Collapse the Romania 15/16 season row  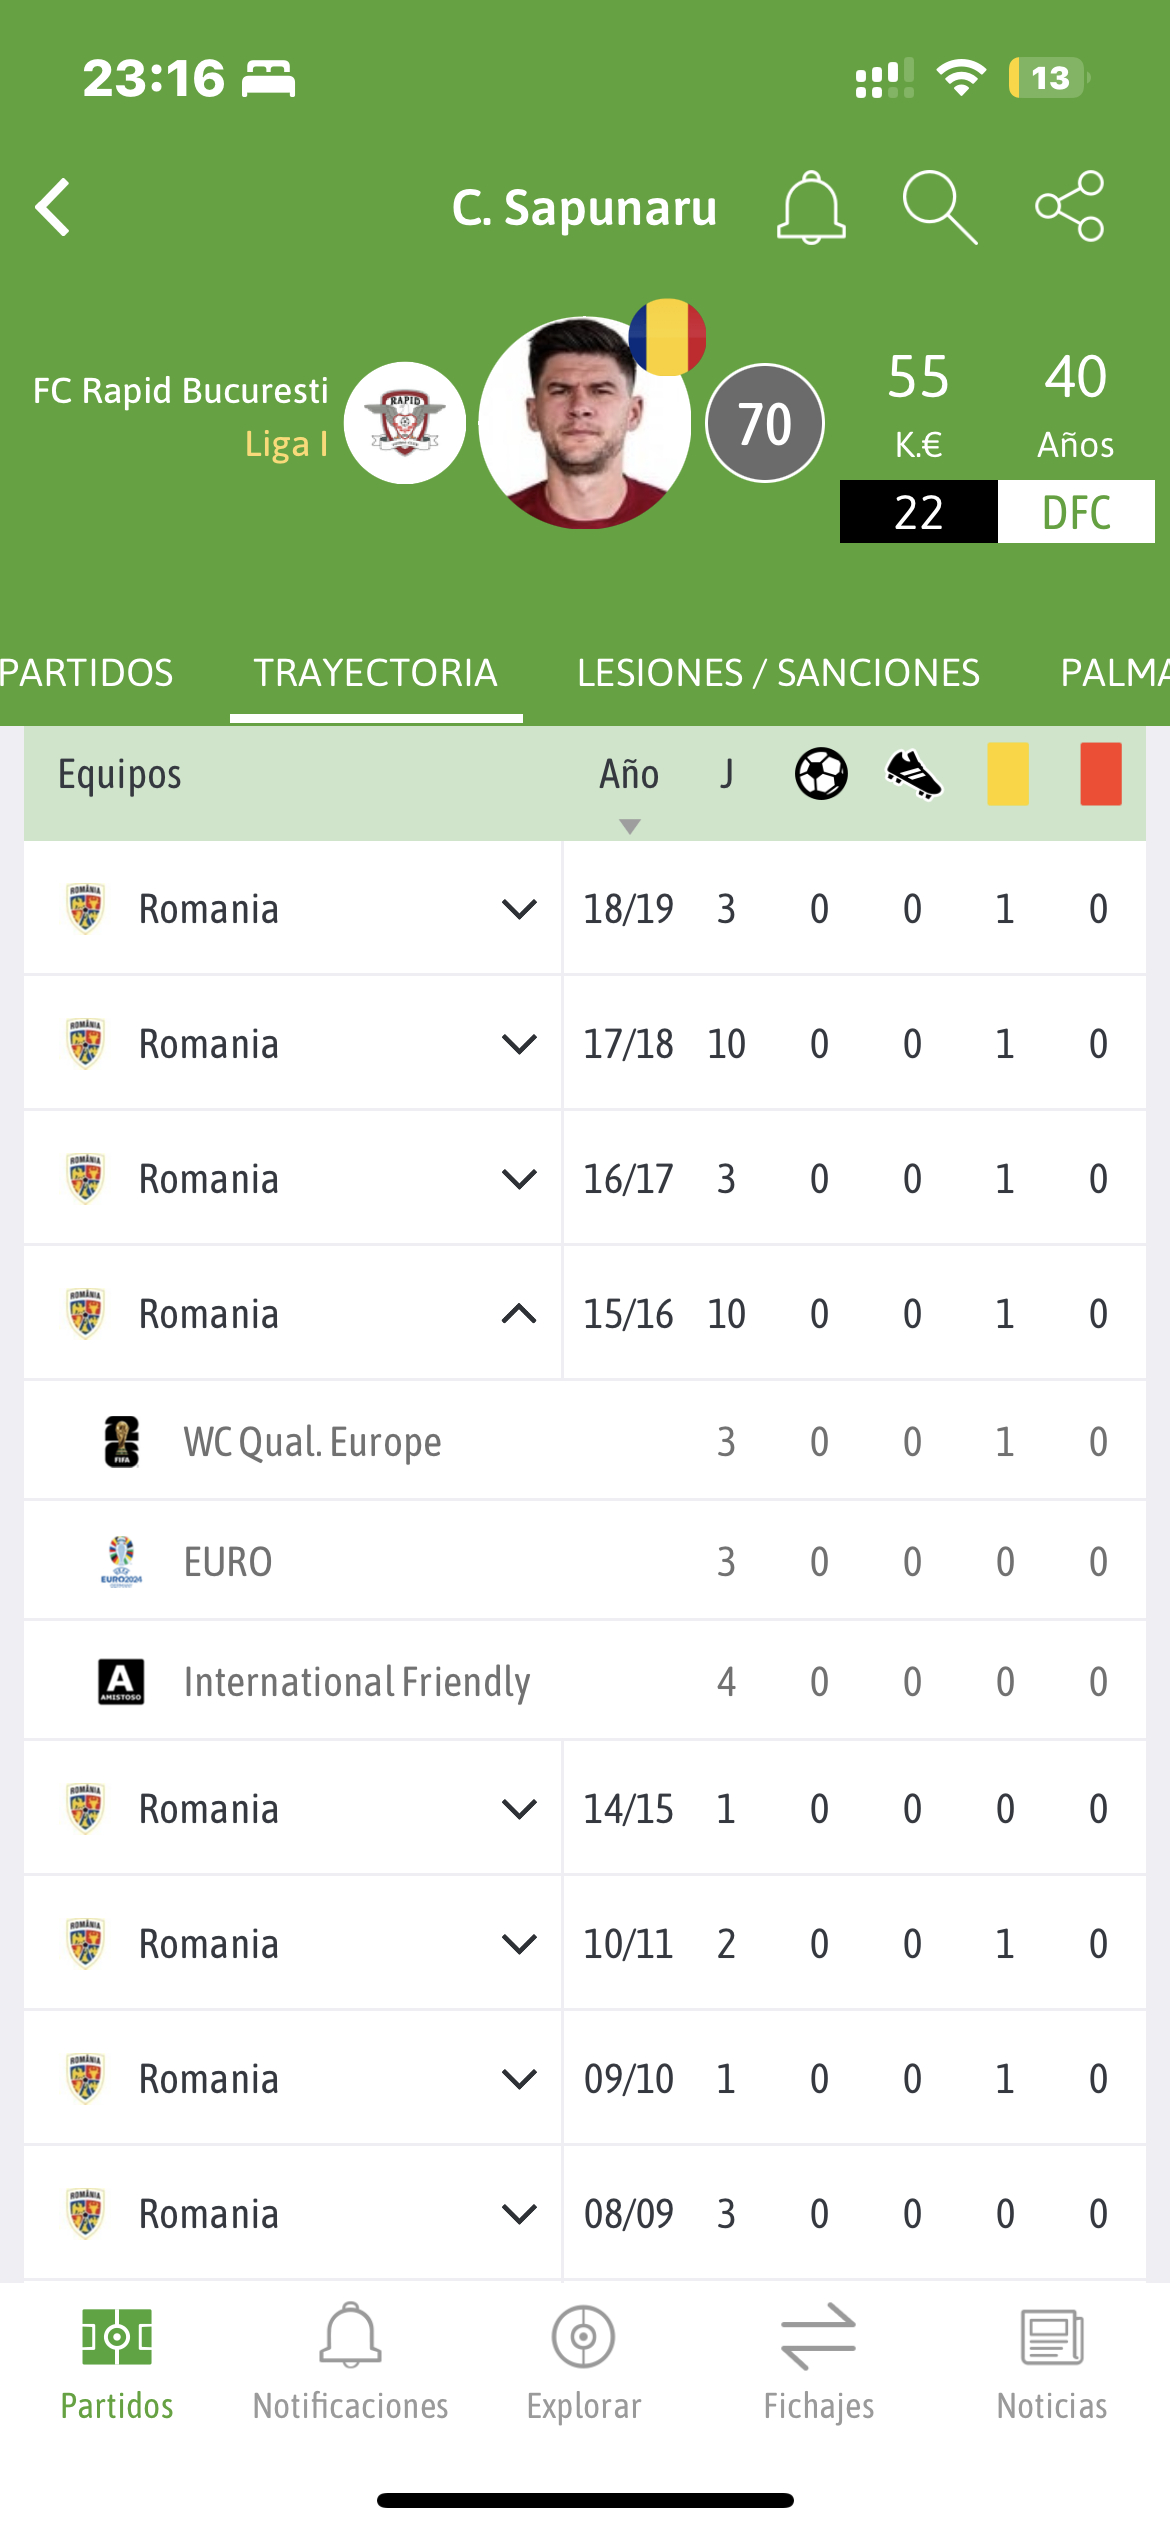pos(519,1314)
